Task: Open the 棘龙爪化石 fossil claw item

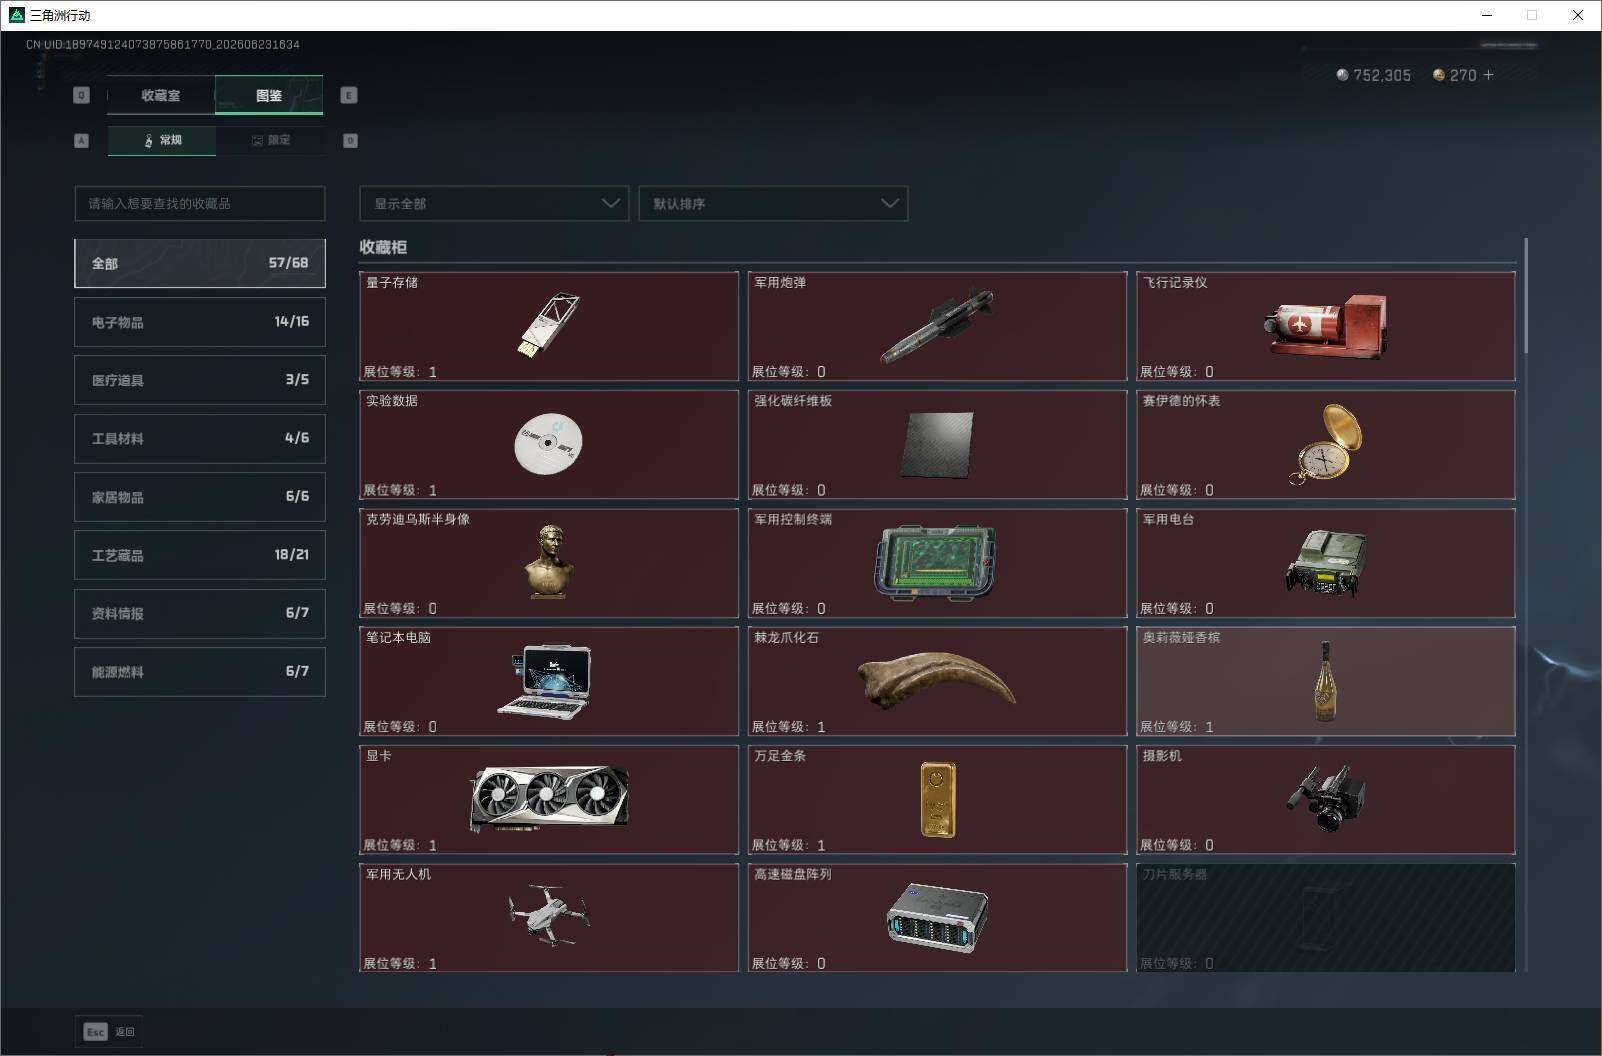Action: click(x=937, y=681)
